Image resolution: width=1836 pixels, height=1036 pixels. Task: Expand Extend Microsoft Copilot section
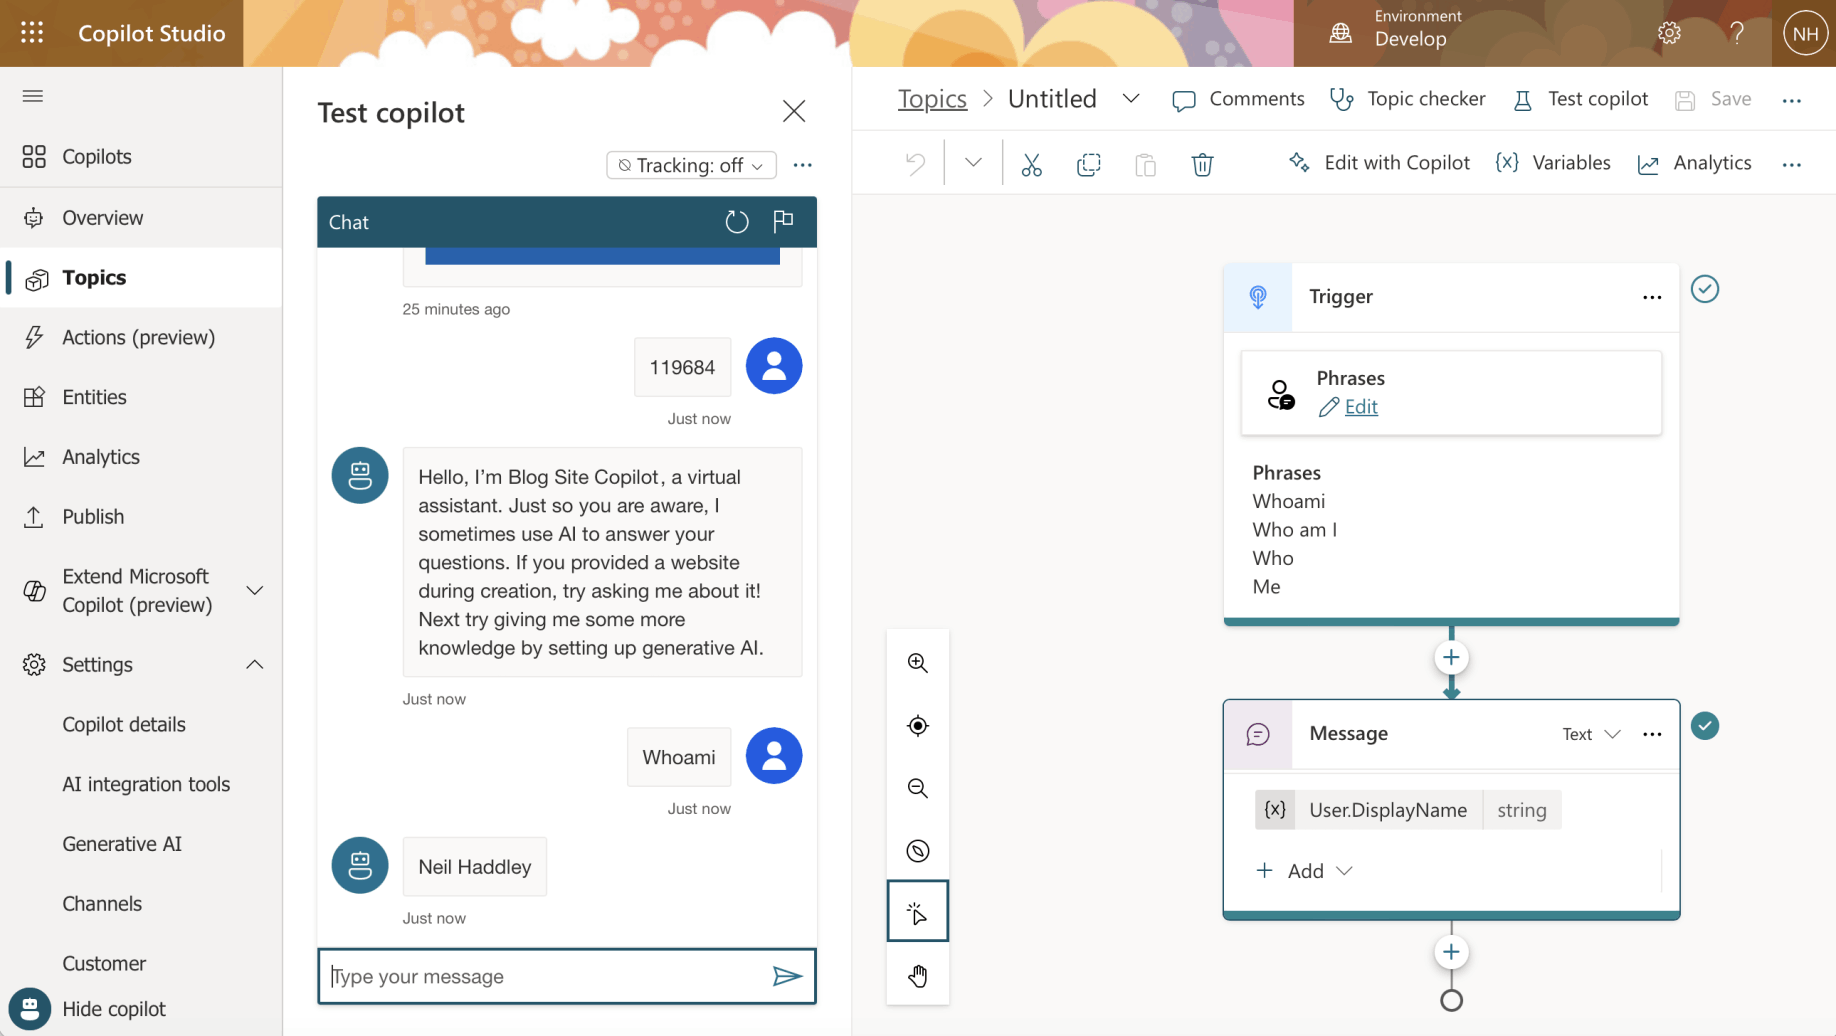pyautogui.click(x=255, y=590)
